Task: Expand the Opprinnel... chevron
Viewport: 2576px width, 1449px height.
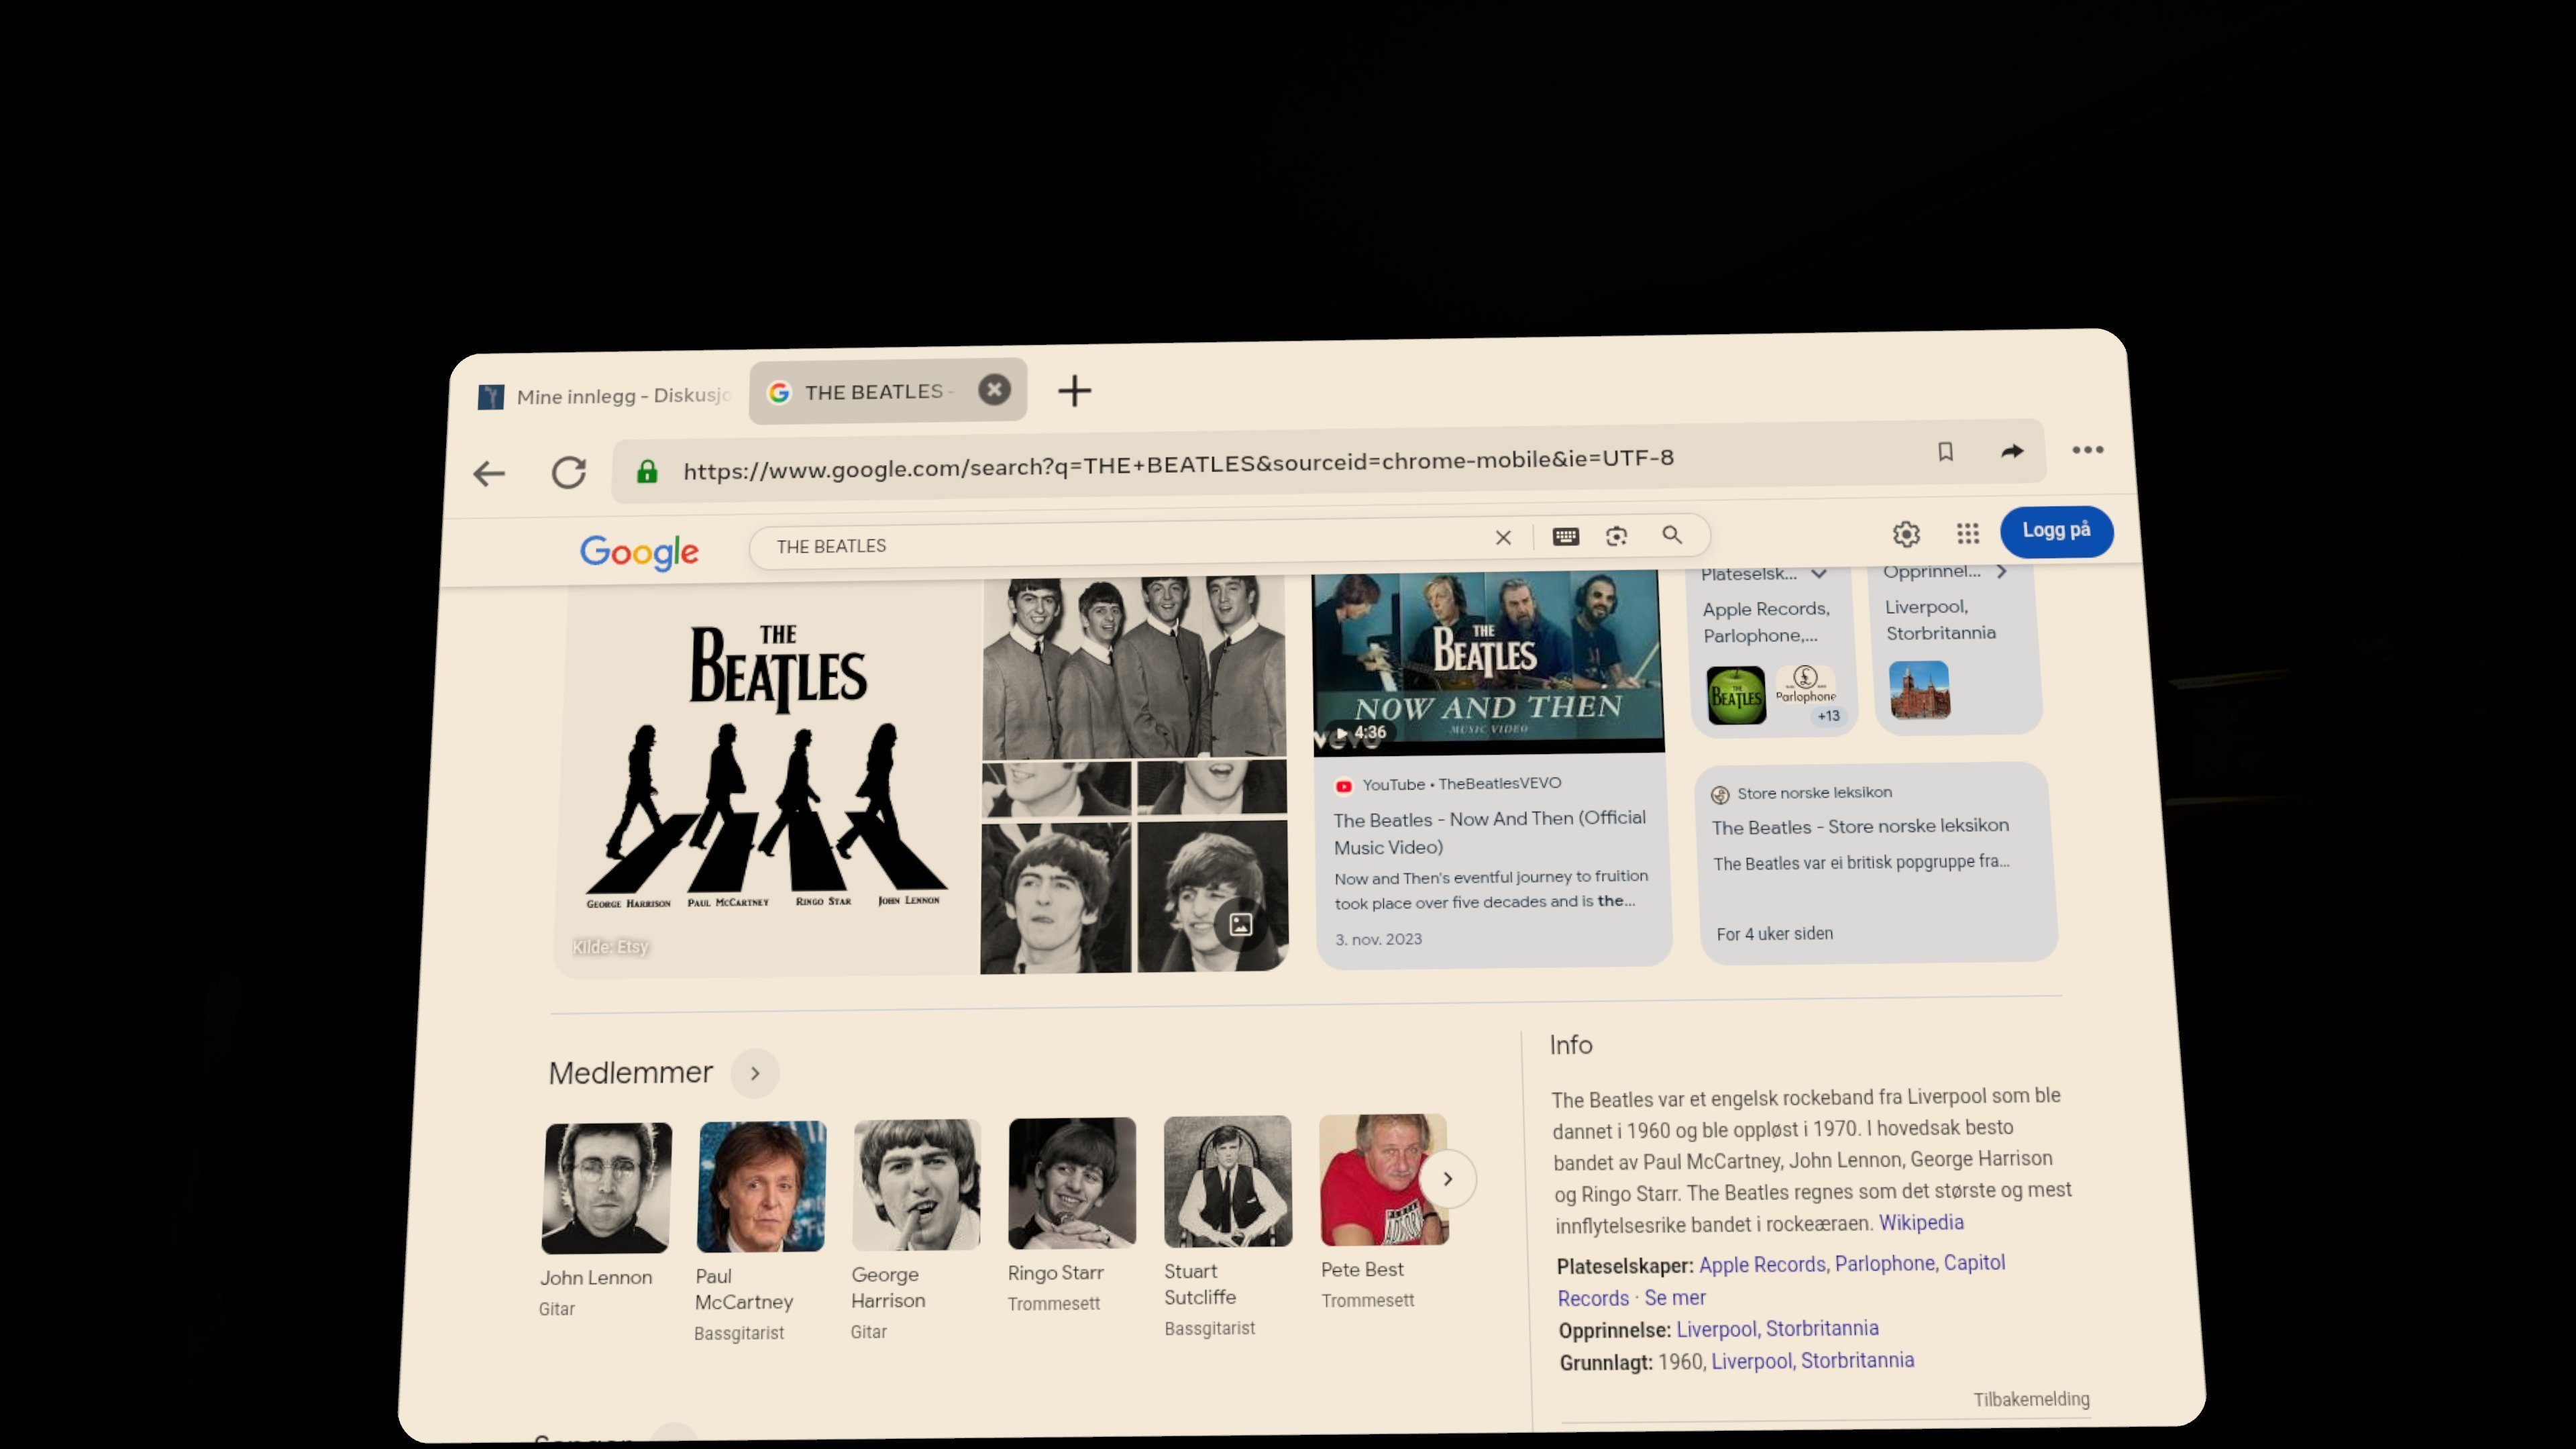Action: pos(2001,571)
